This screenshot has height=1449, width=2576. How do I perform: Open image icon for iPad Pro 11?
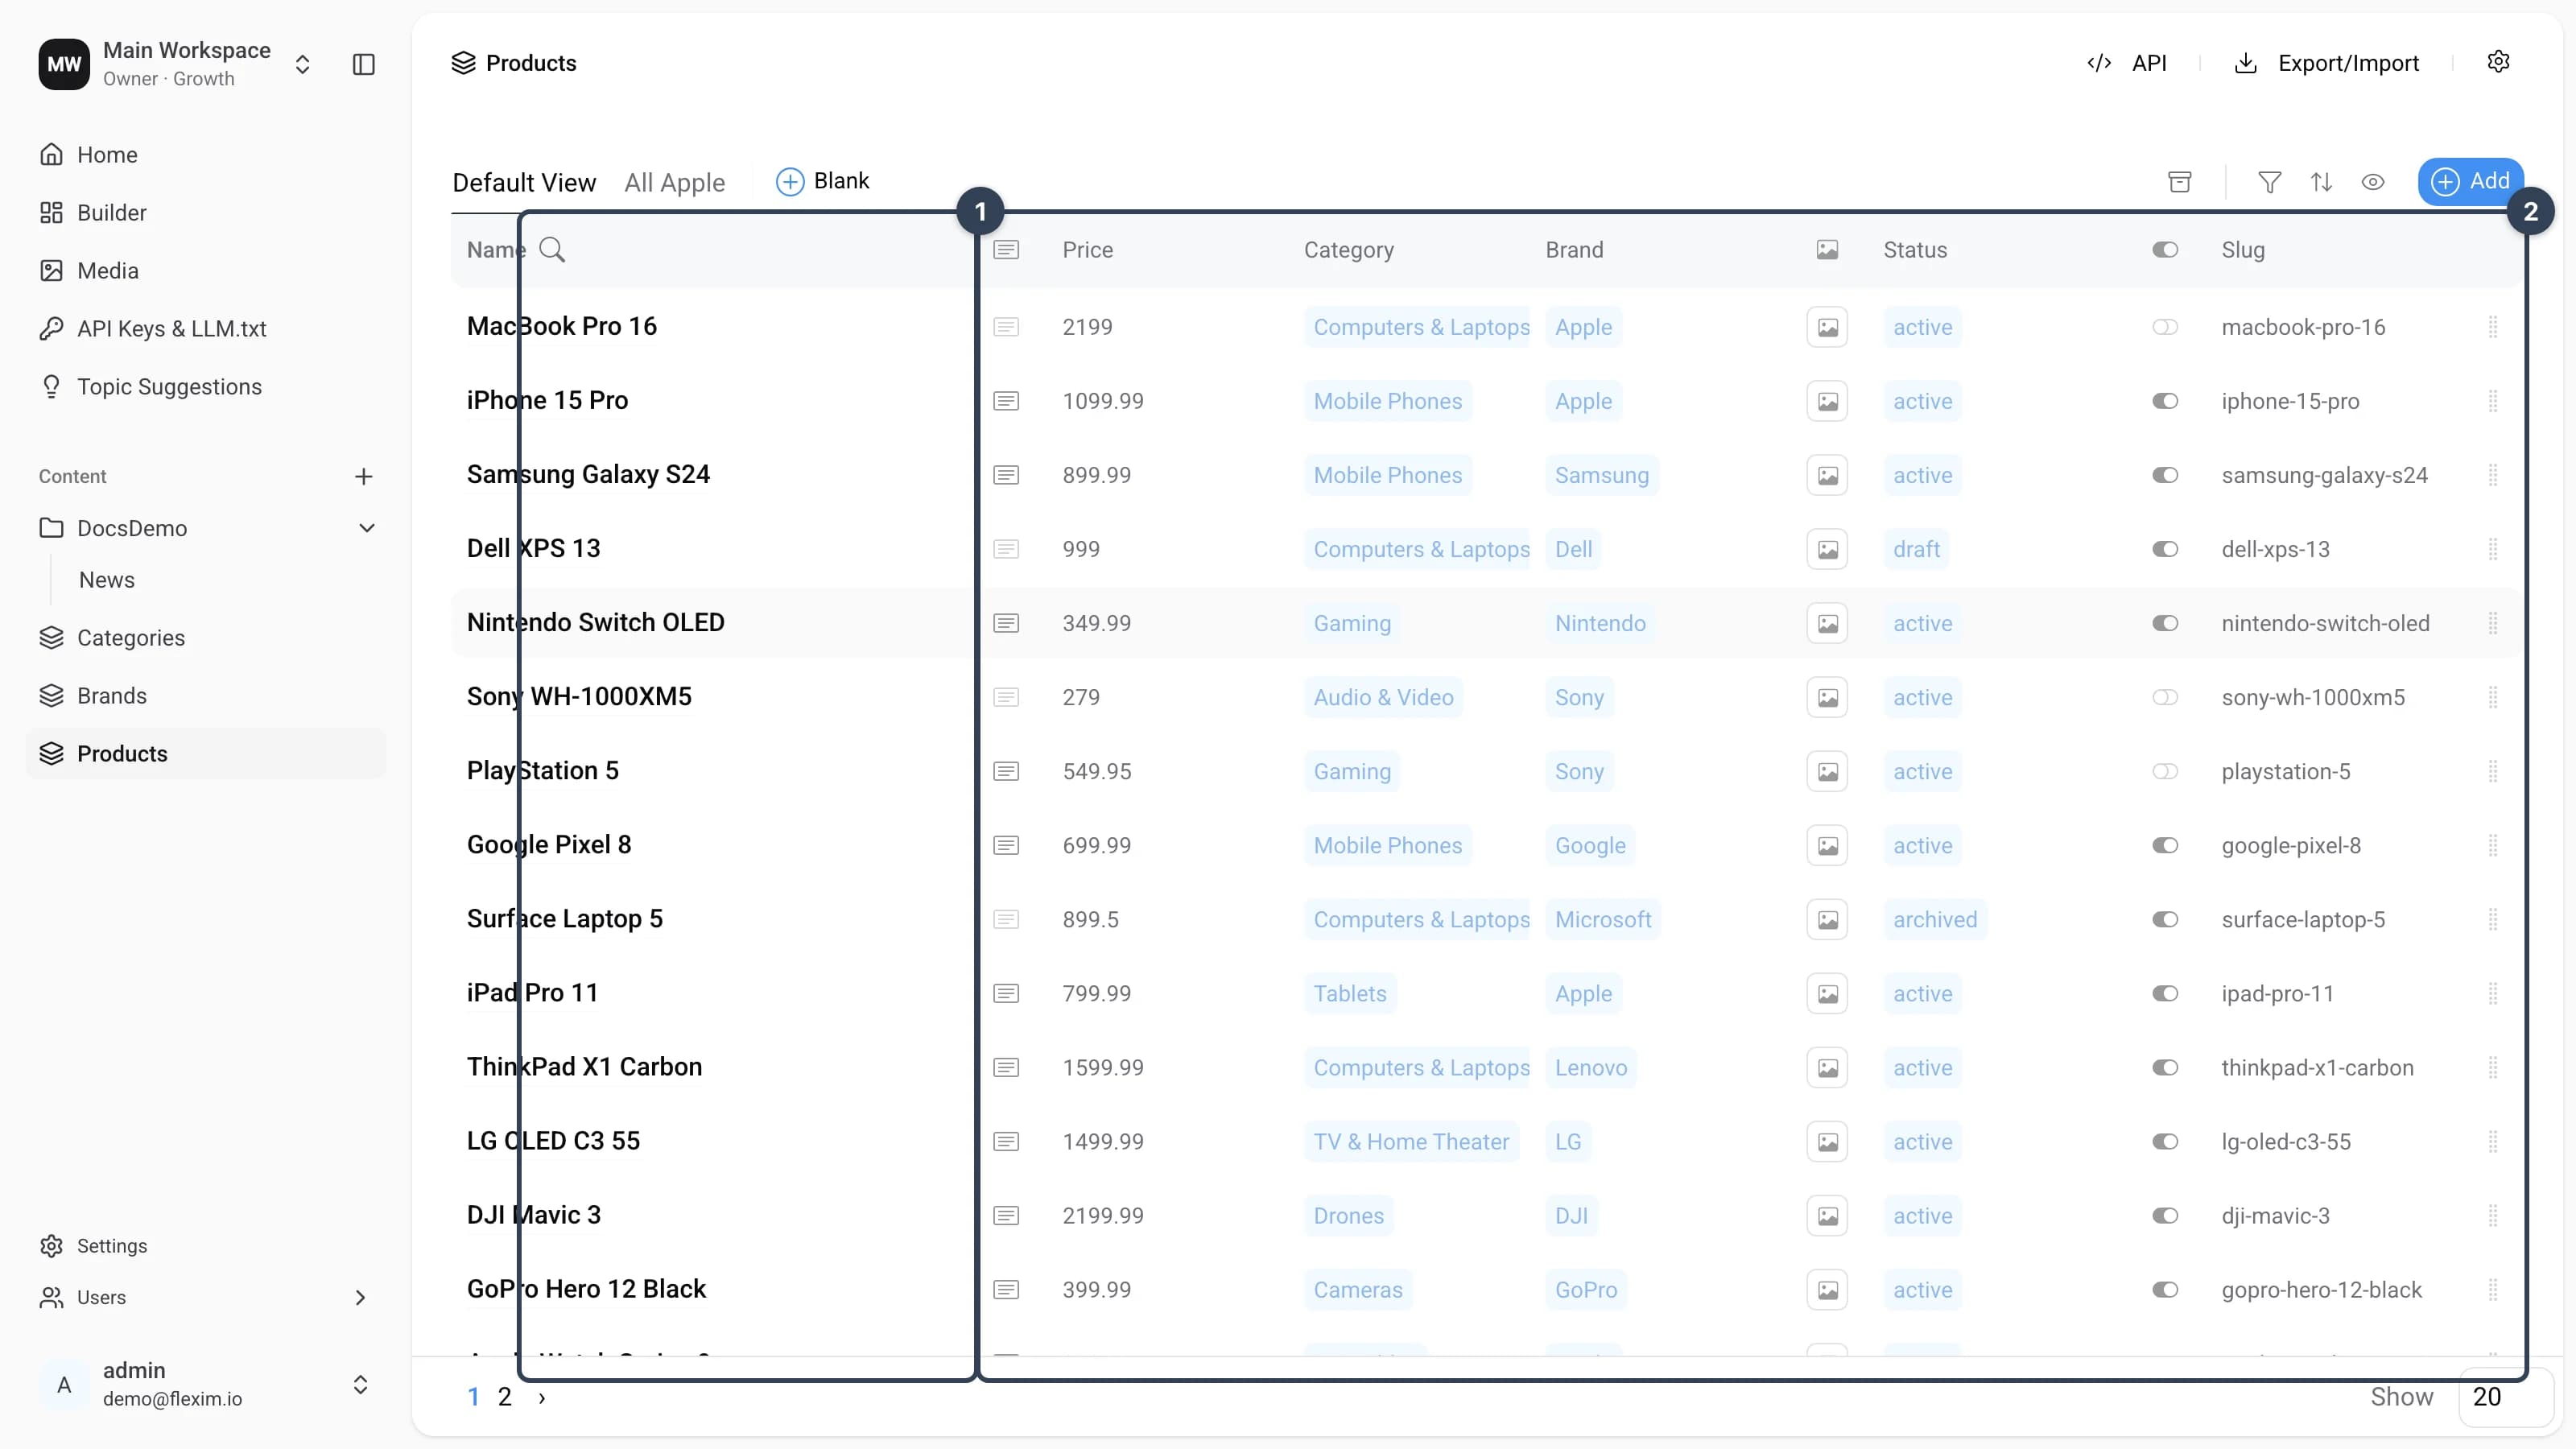point(1827,993)
